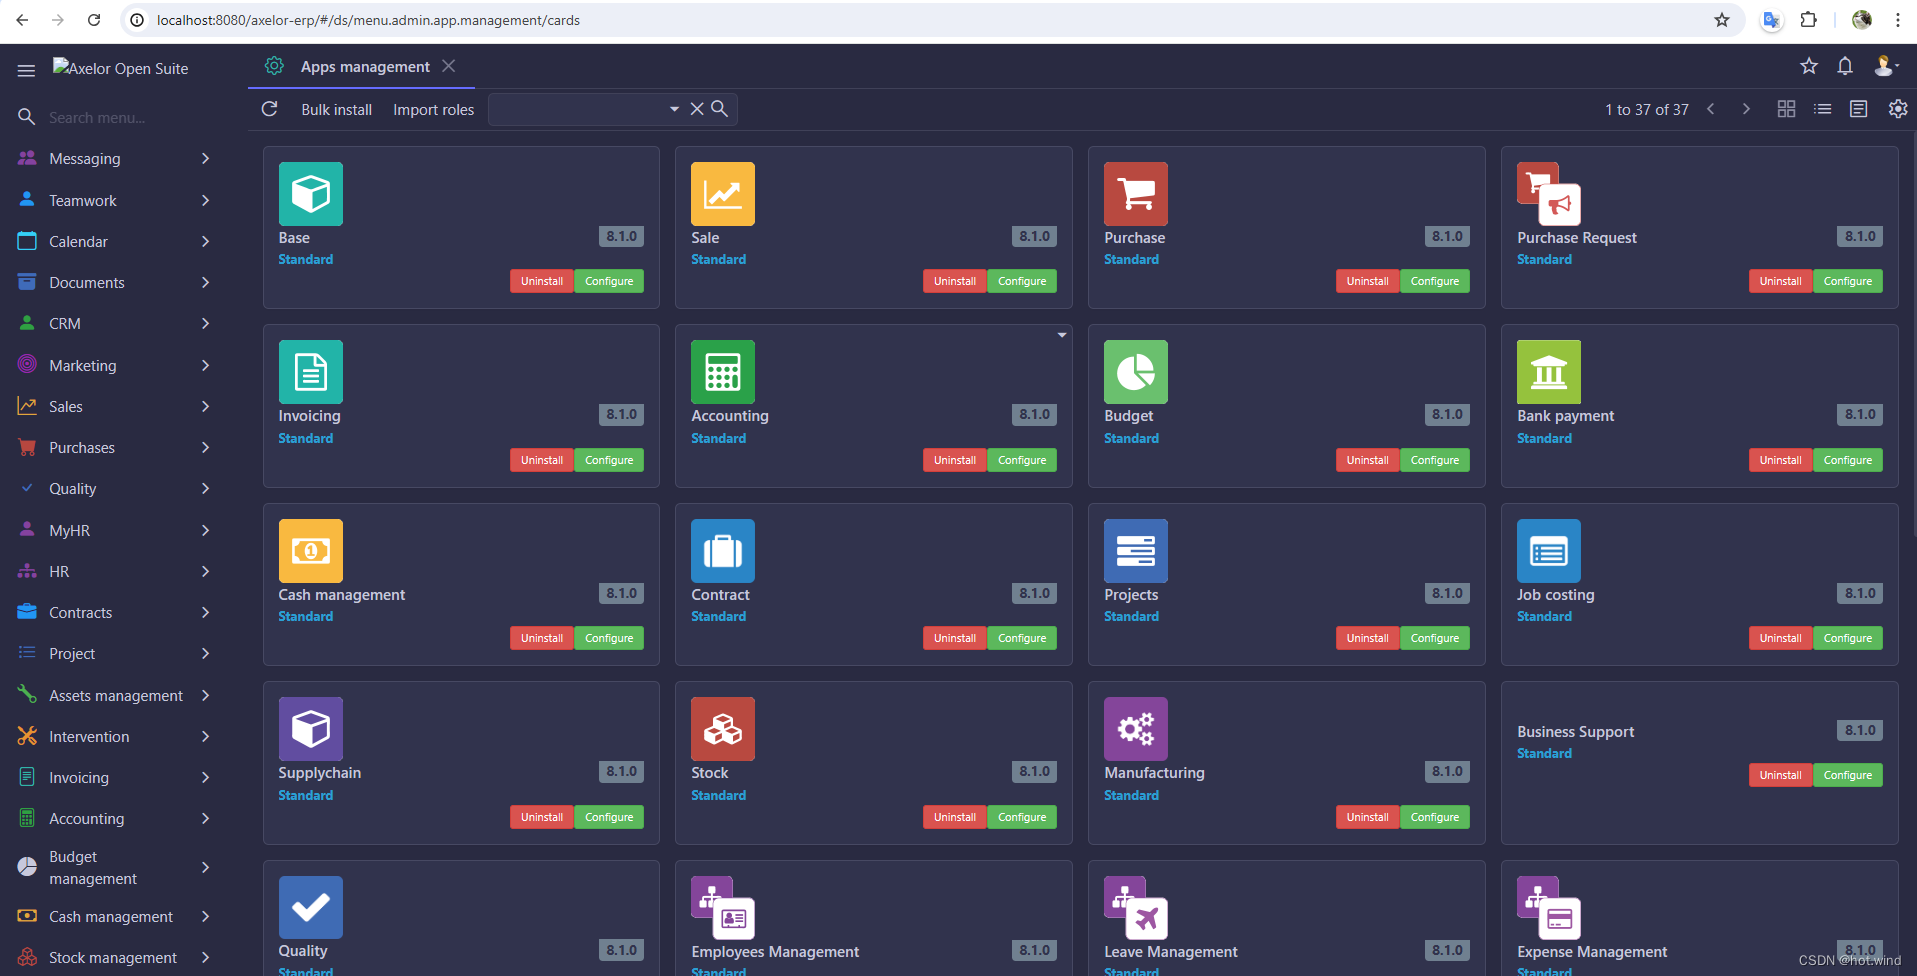1917x976 pixels.
Task: Reload the browser page
Action: (x=94, y=20)
